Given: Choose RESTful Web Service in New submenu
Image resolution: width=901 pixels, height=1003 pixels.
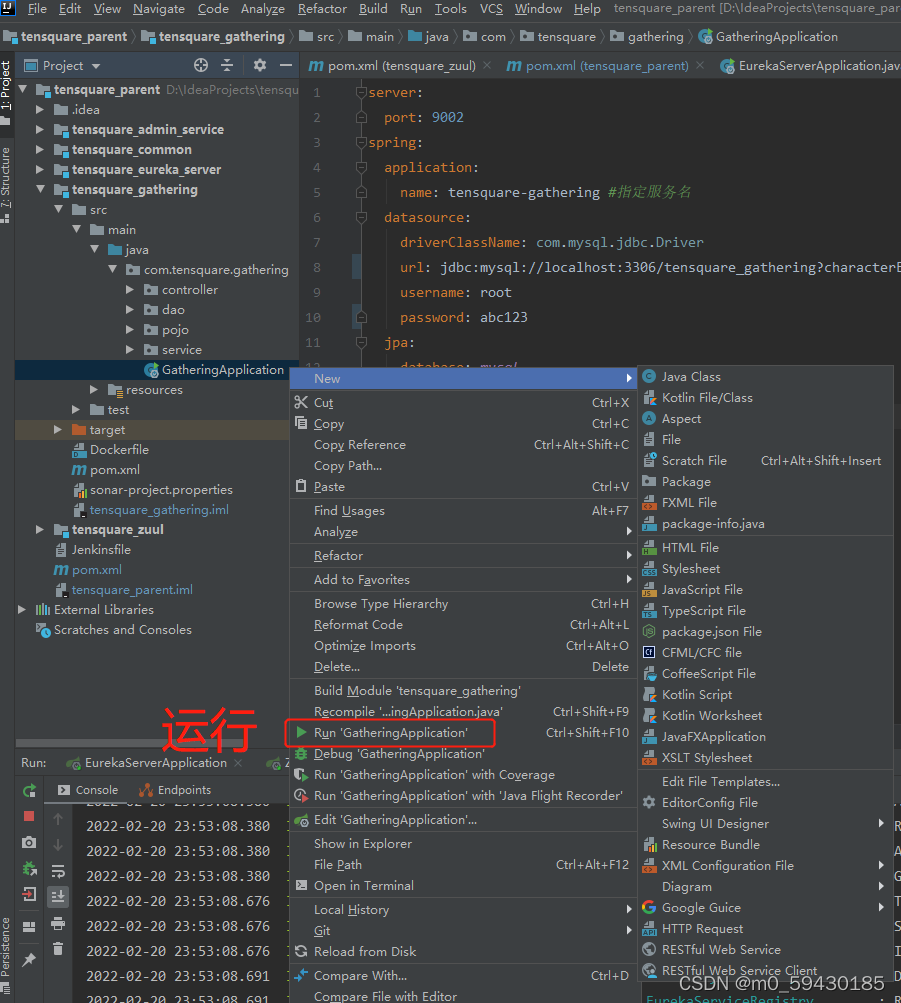Looking at the screenshot, I should click(765, 950).
